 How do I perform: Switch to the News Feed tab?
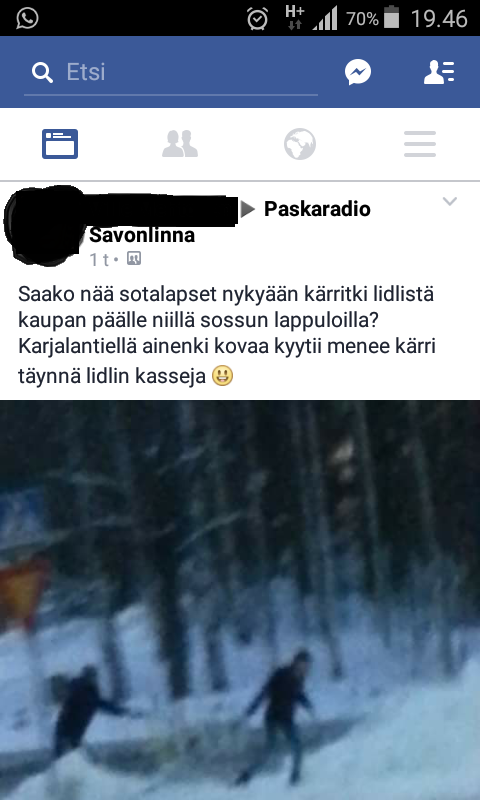(x=60, y=144)
